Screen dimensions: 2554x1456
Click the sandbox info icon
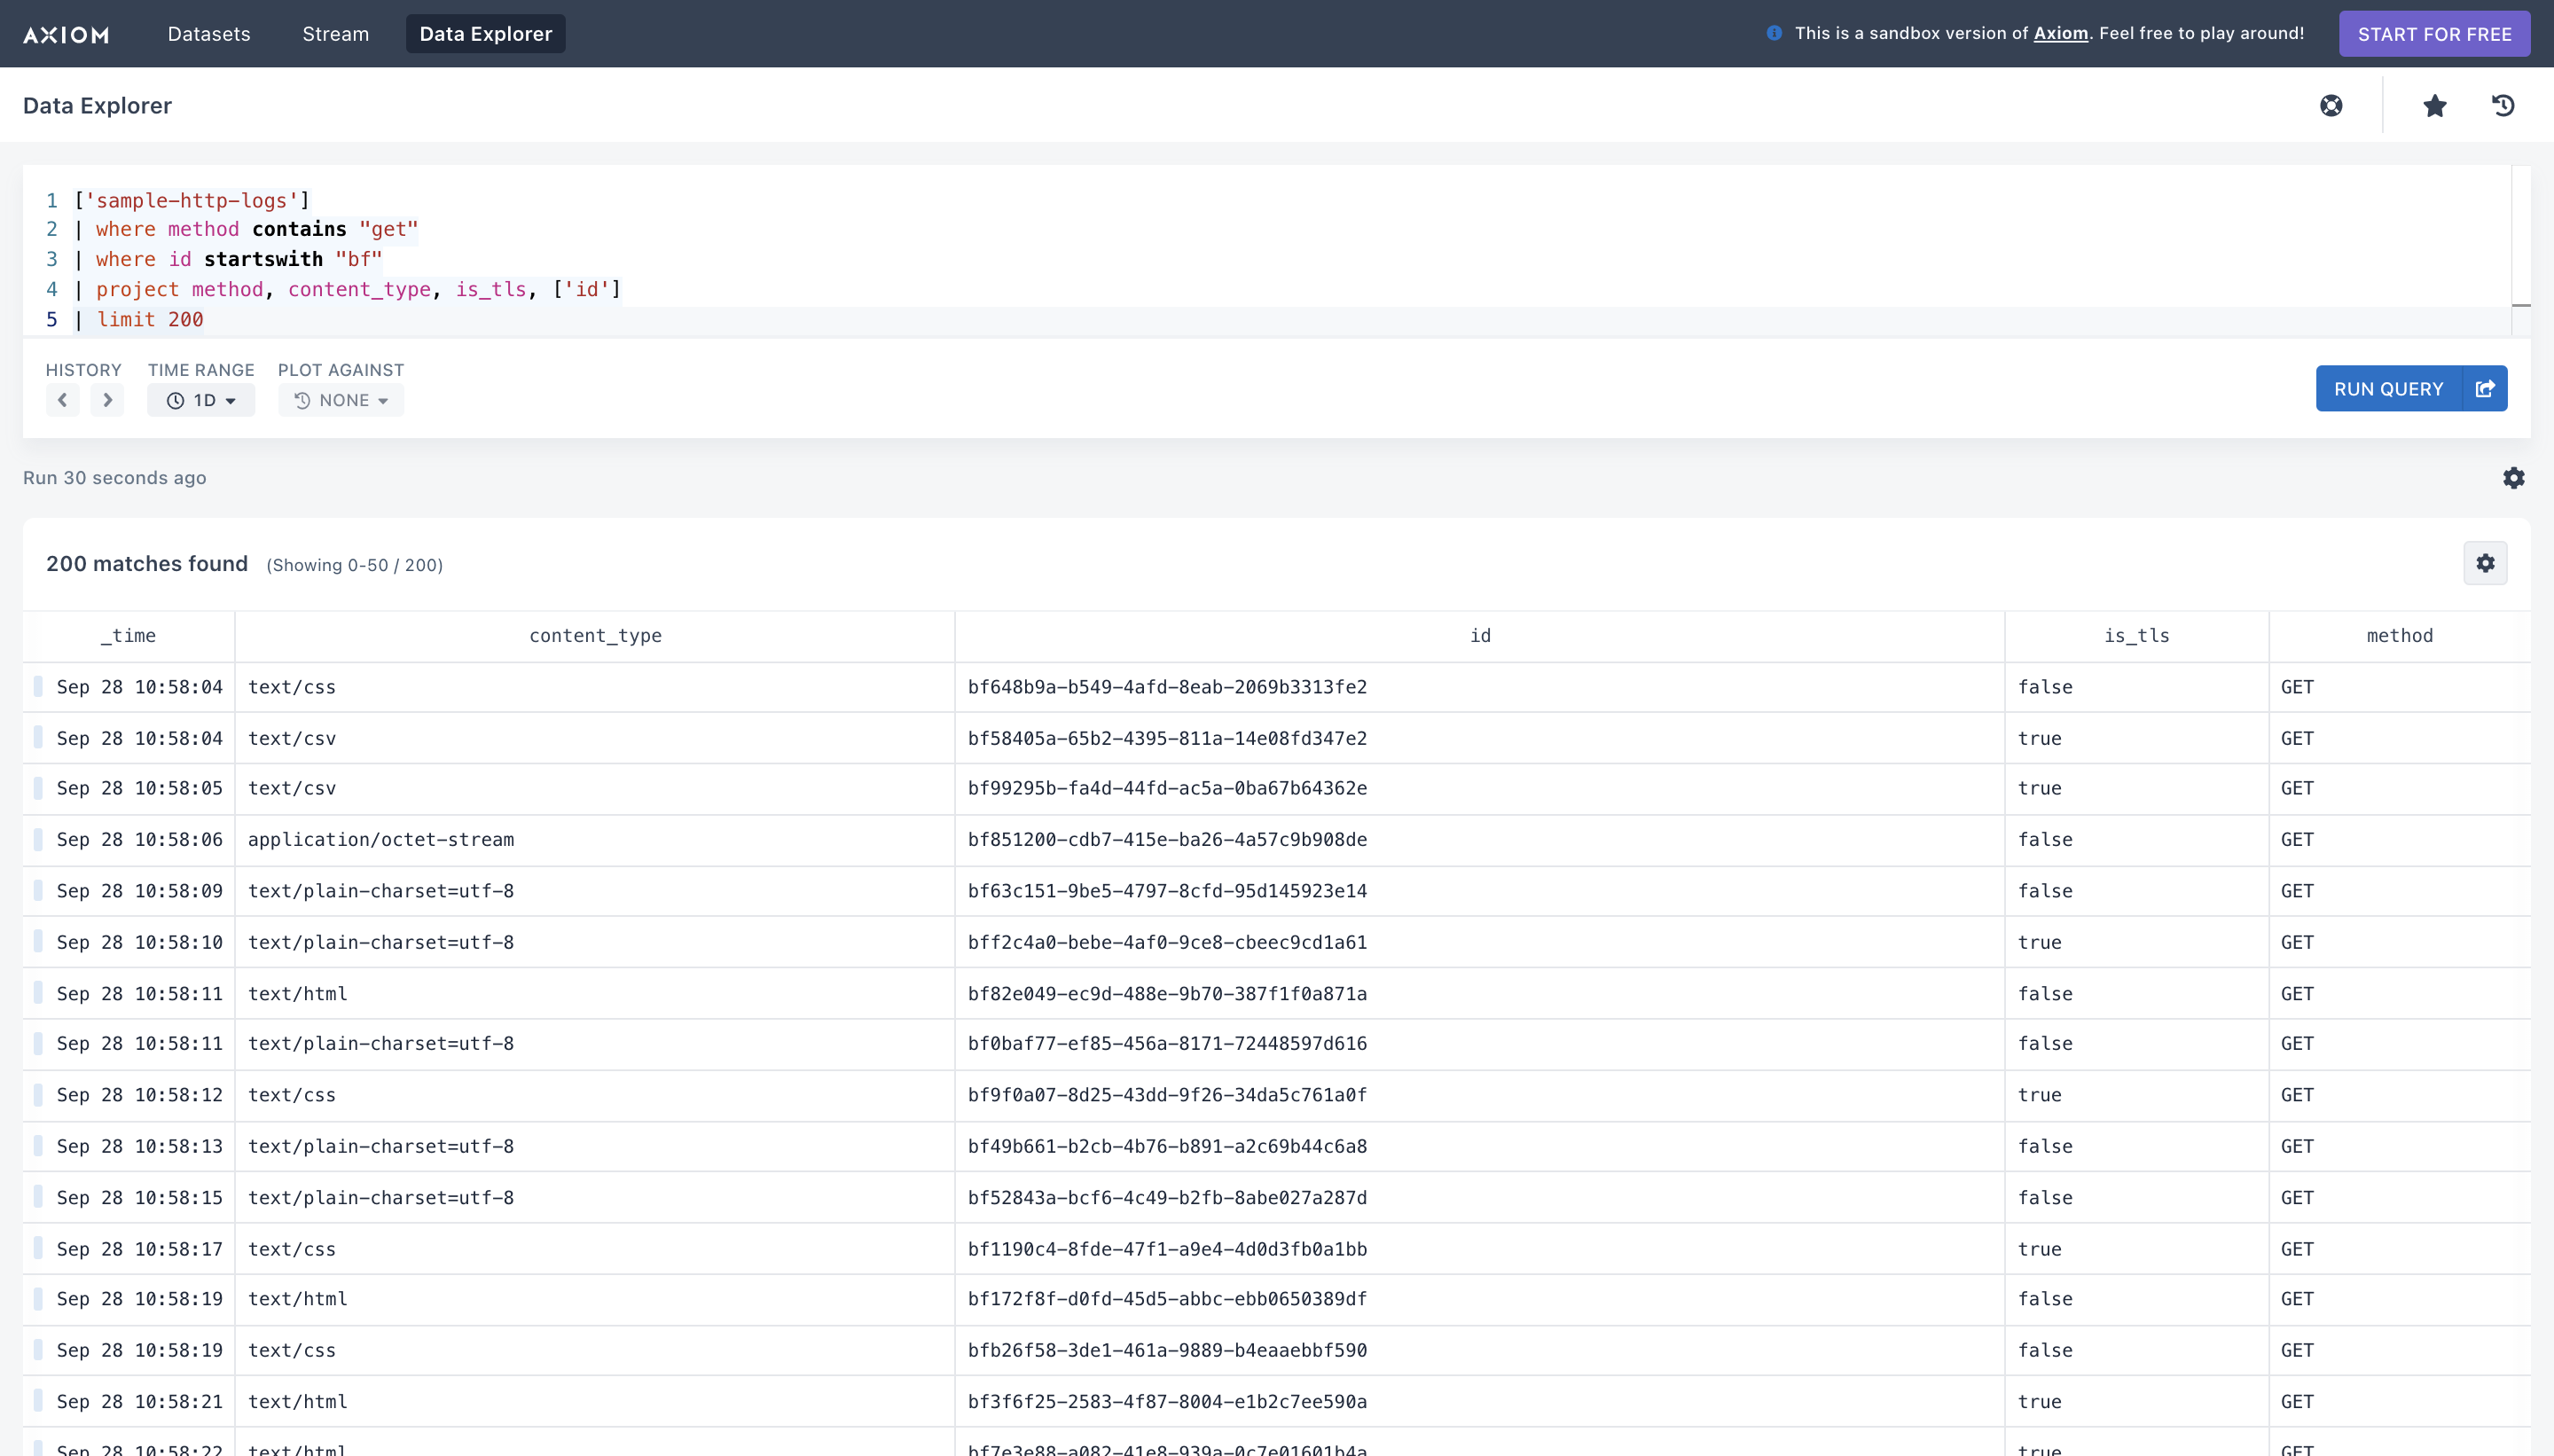pos(1774,33)
